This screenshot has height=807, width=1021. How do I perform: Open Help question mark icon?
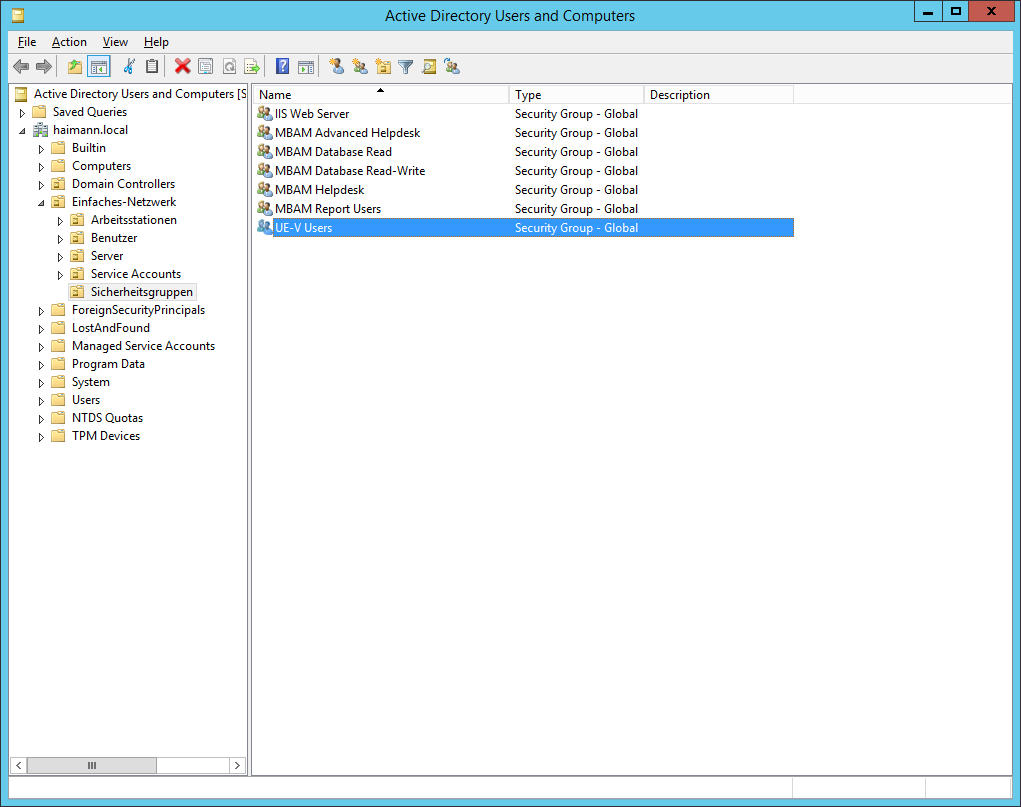[283, 66]
